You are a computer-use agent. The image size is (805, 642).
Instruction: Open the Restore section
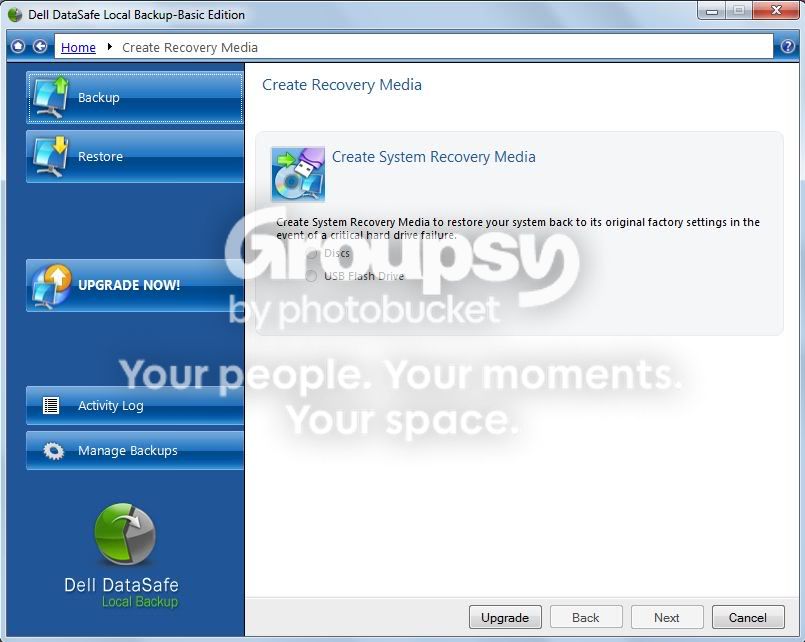point(135,157)
